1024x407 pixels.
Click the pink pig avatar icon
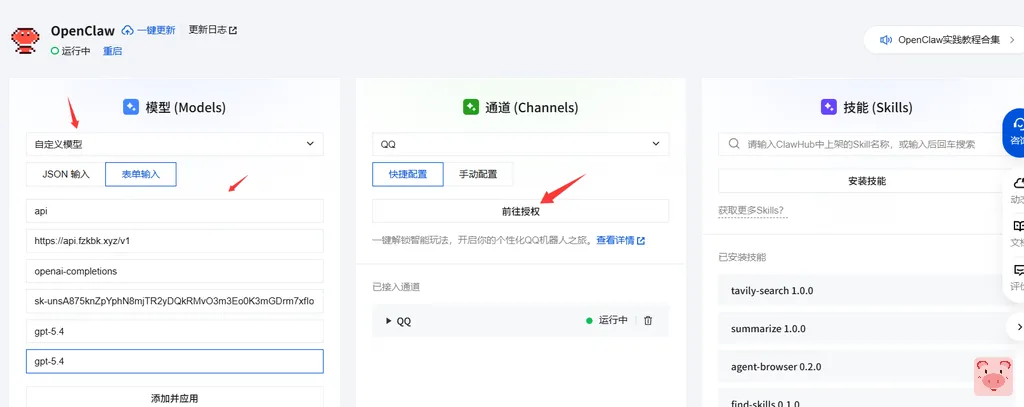coord(993,376)
